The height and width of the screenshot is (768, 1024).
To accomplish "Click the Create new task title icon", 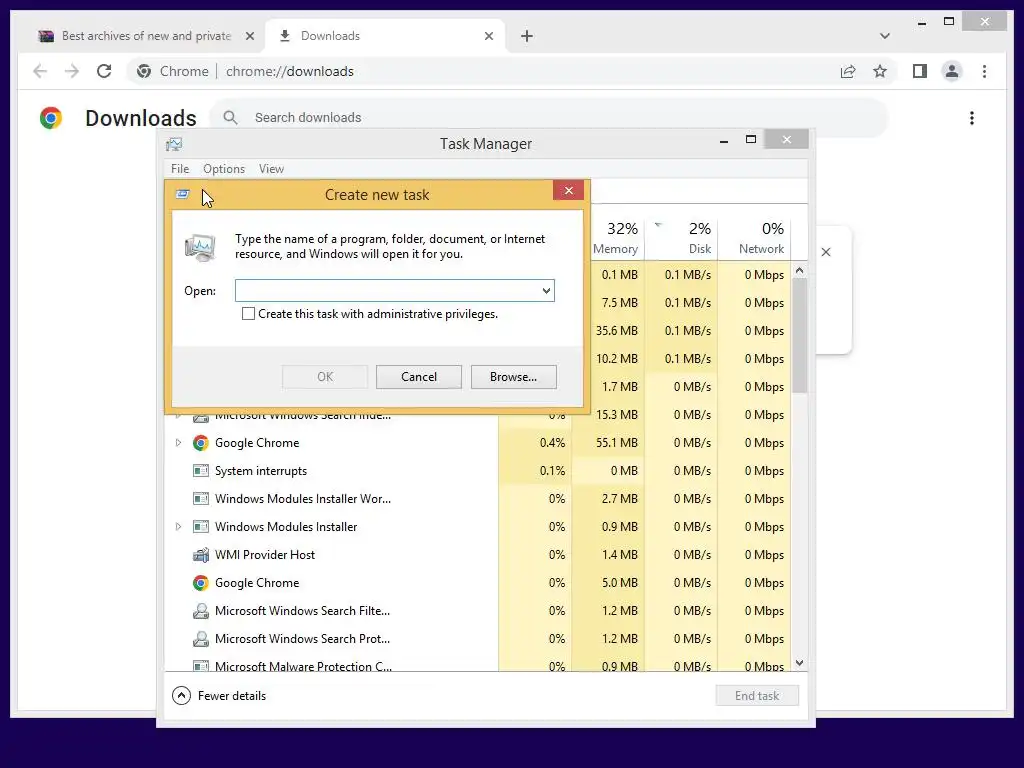I will tap(182, 194).
